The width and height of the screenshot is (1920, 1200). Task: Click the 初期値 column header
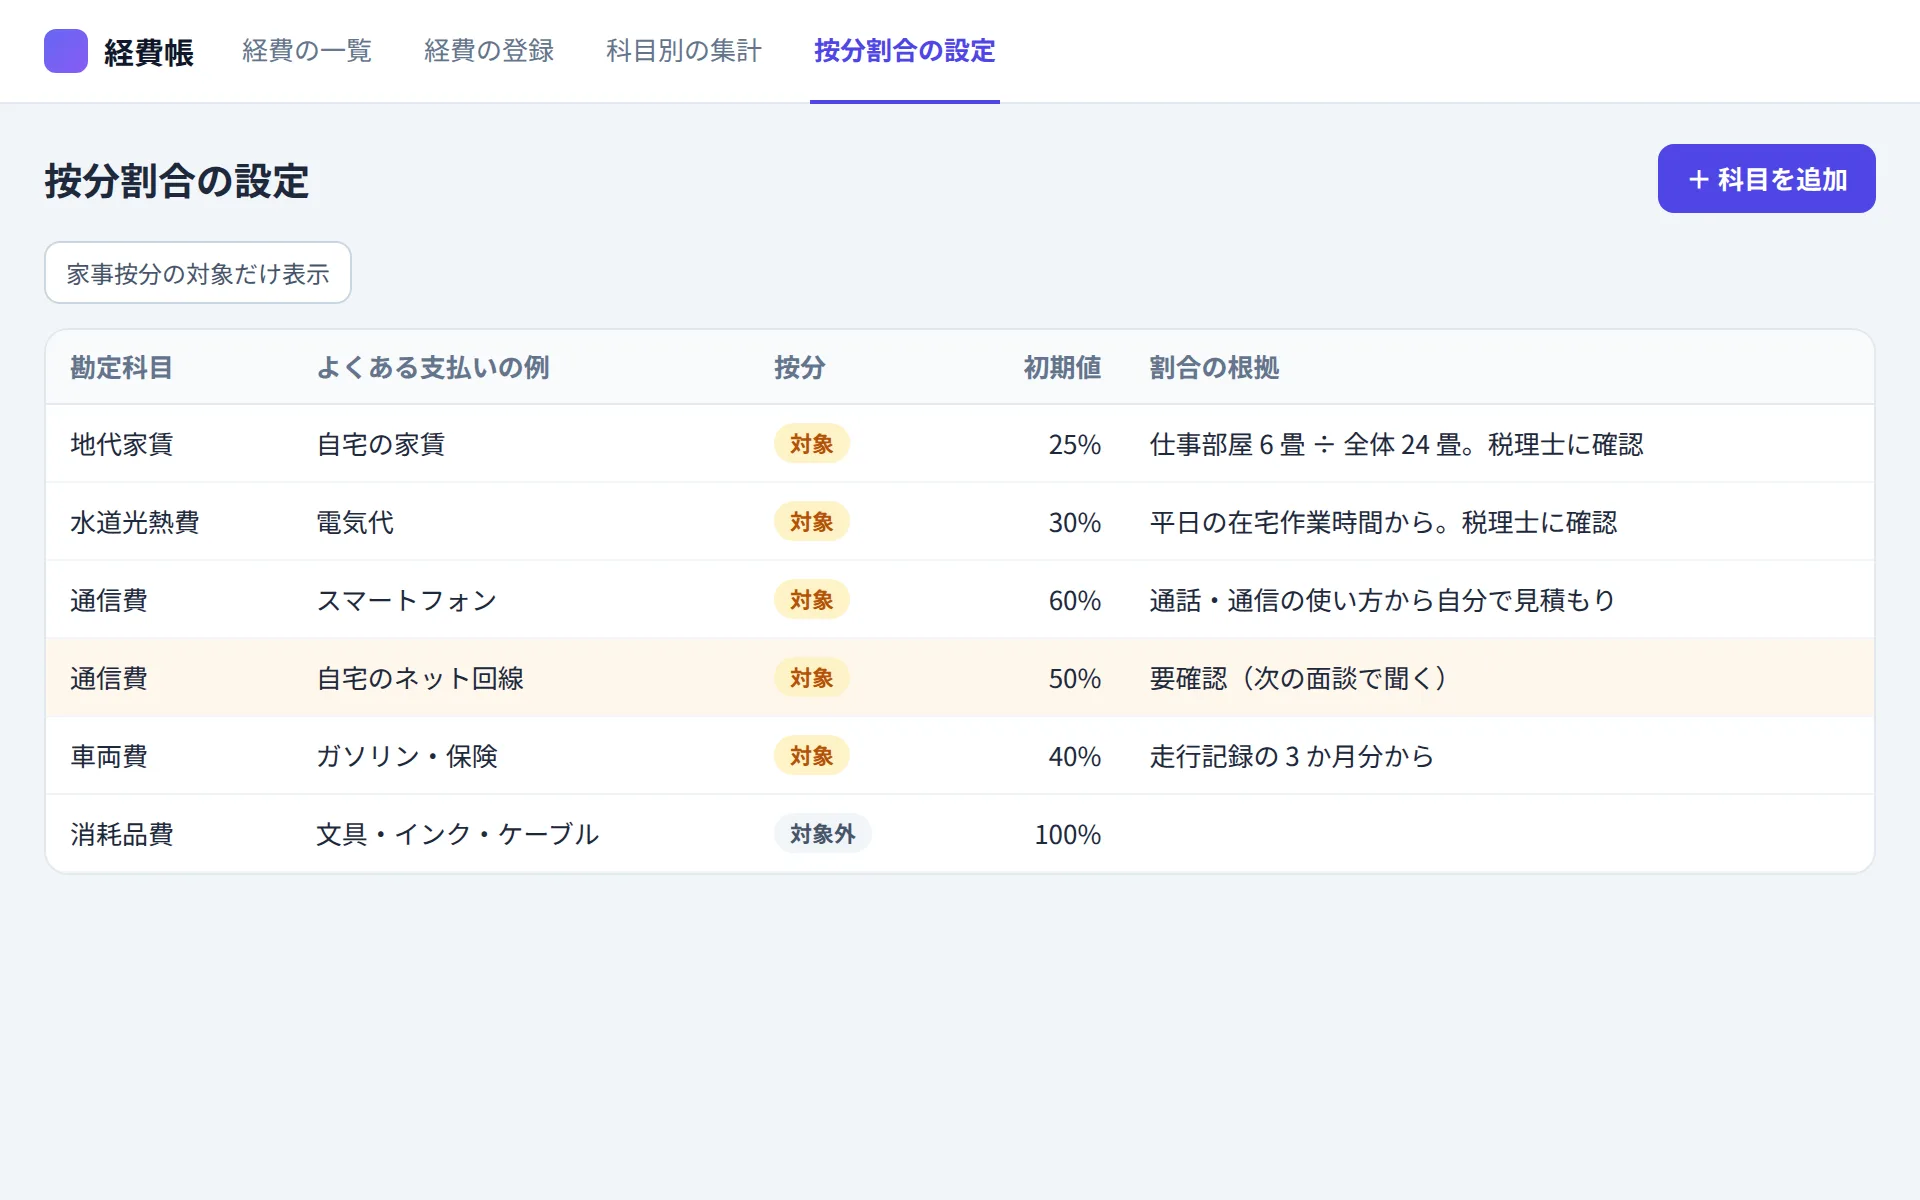1062,368
